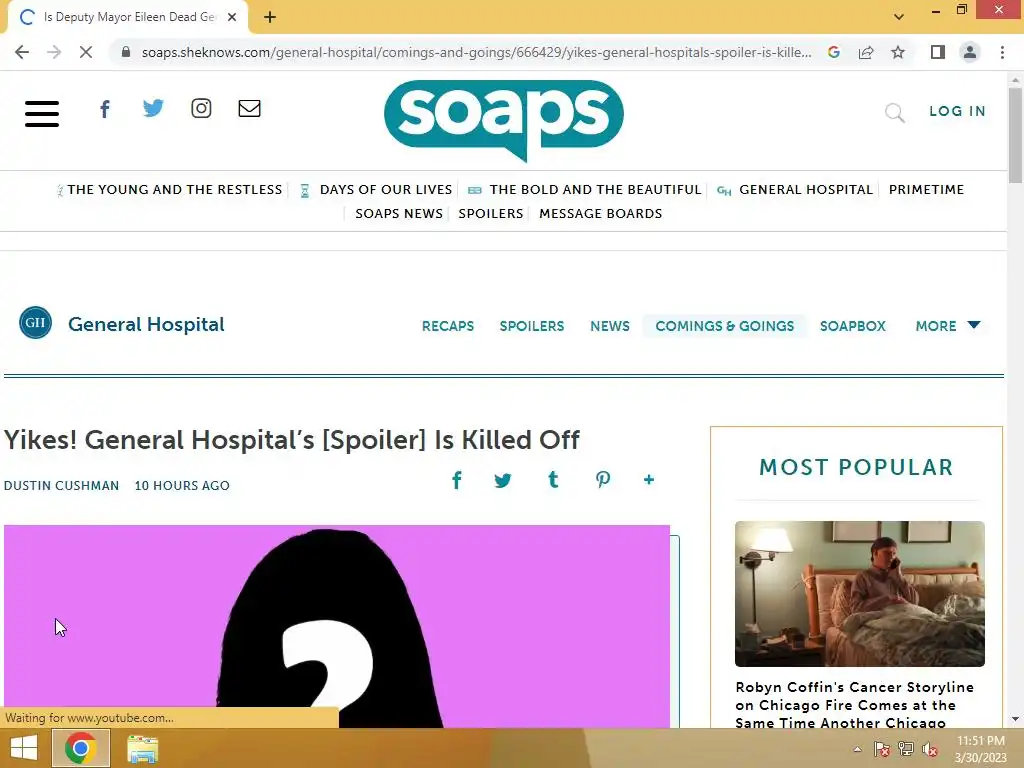This screenshot has width=1024, height=768.
Task: Close the Deputy Mayor Eileen tab
Action: [x=232, y=18]
